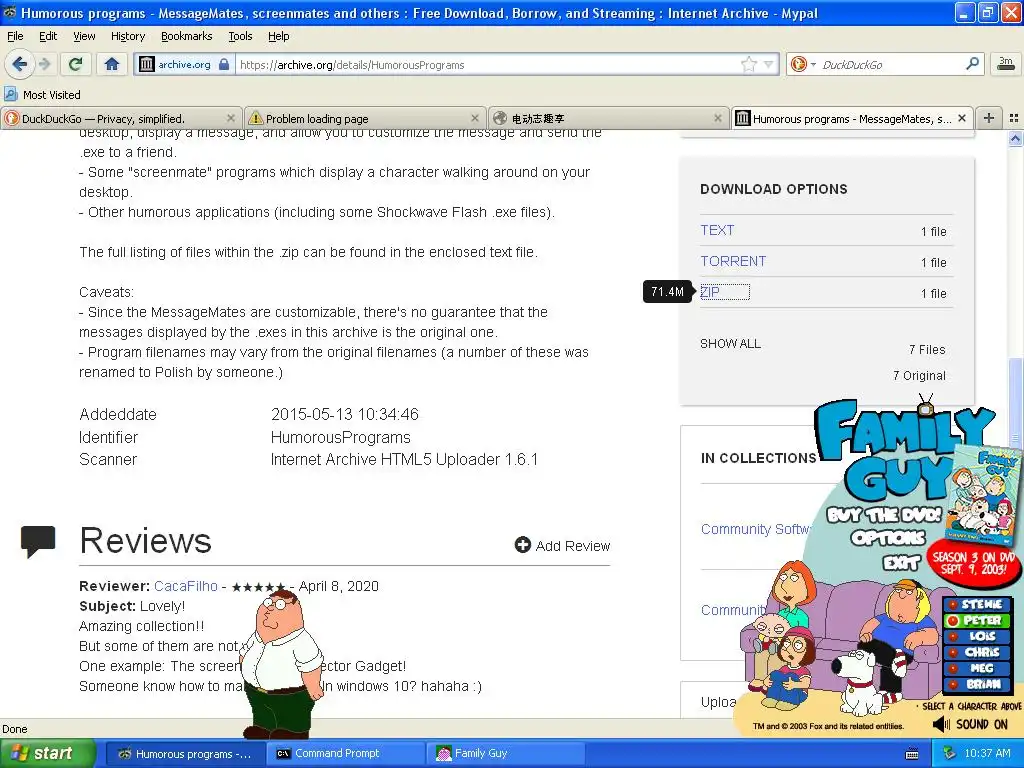Open the Edit menu
1024x768 pixels.
tap(48, 36)
